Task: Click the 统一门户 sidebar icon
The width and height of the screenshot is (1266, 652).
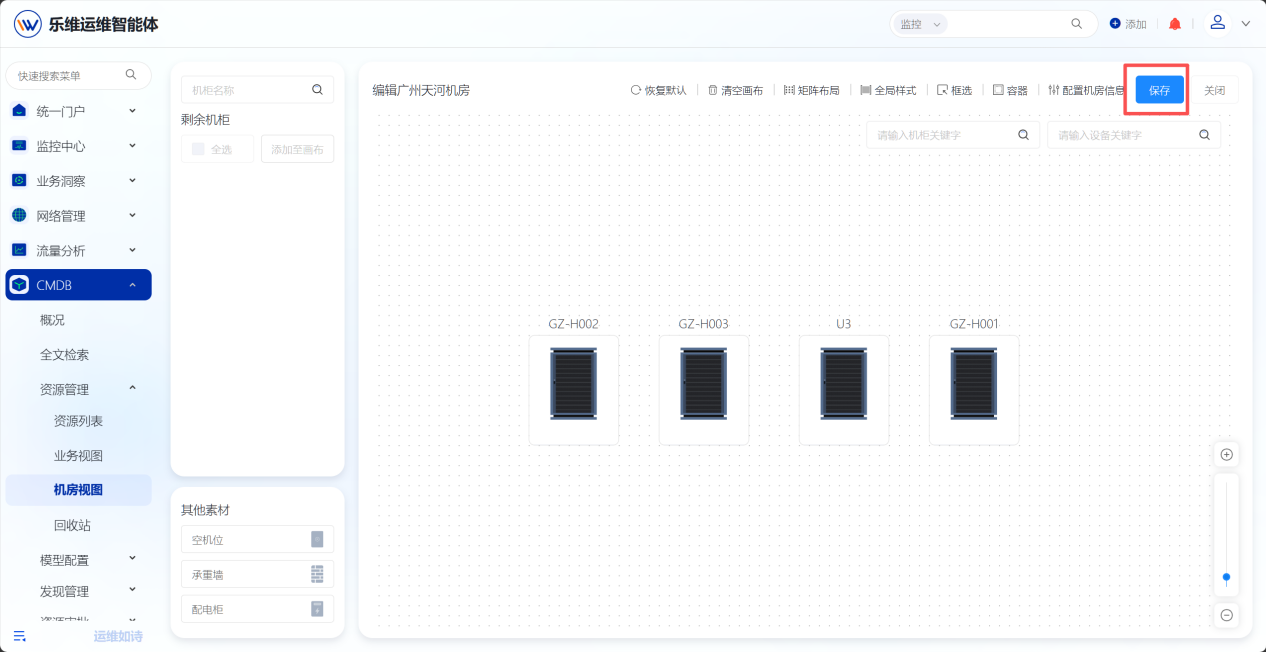Action: pyautogui.click(x=19, y=111)
